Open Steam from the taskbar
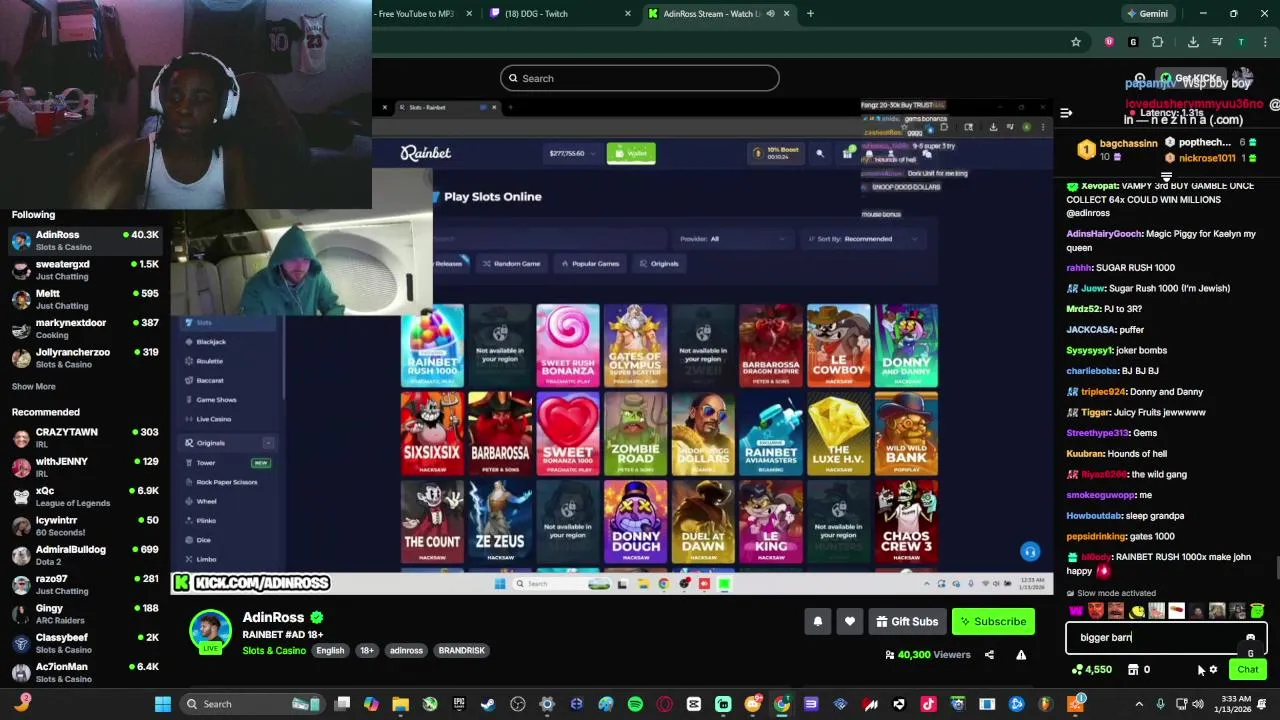 [x=488, y=704]
